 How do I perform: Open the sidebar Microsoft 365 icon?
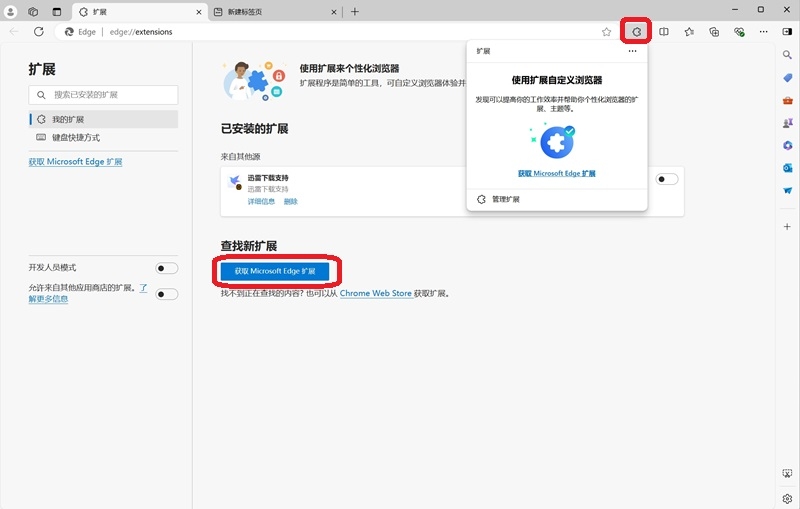tap(787, 145)
